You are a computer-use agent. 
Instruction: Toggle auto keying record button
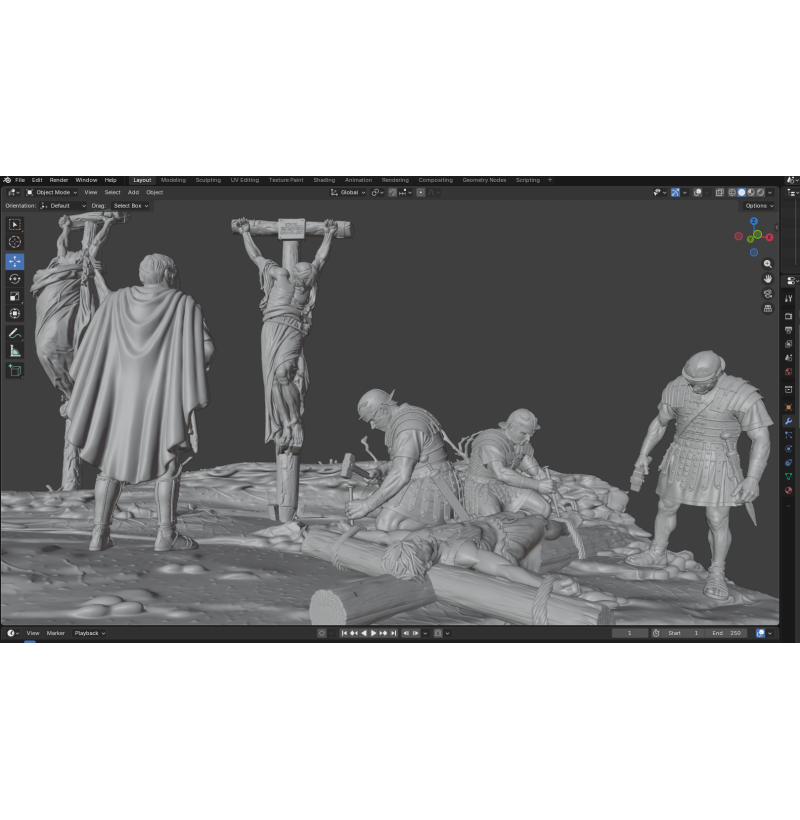tap(322, 633)
